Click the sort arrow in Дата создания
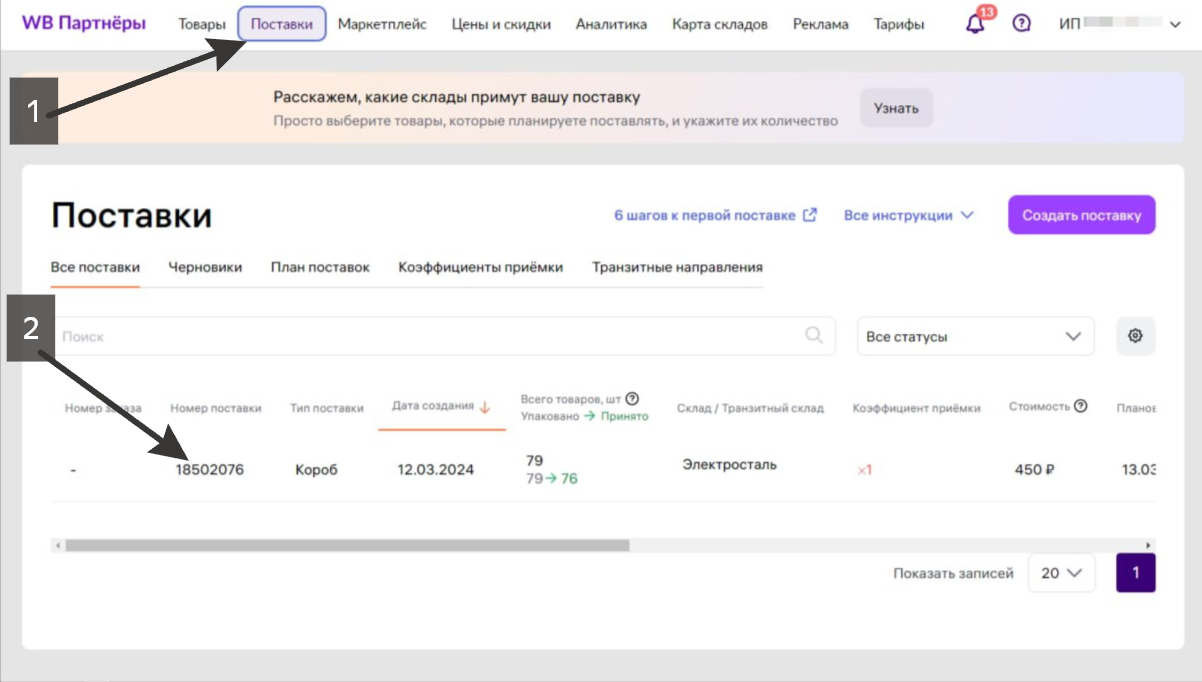The height and width of the screenshot is (682, 1202). [x=485, y=407]
